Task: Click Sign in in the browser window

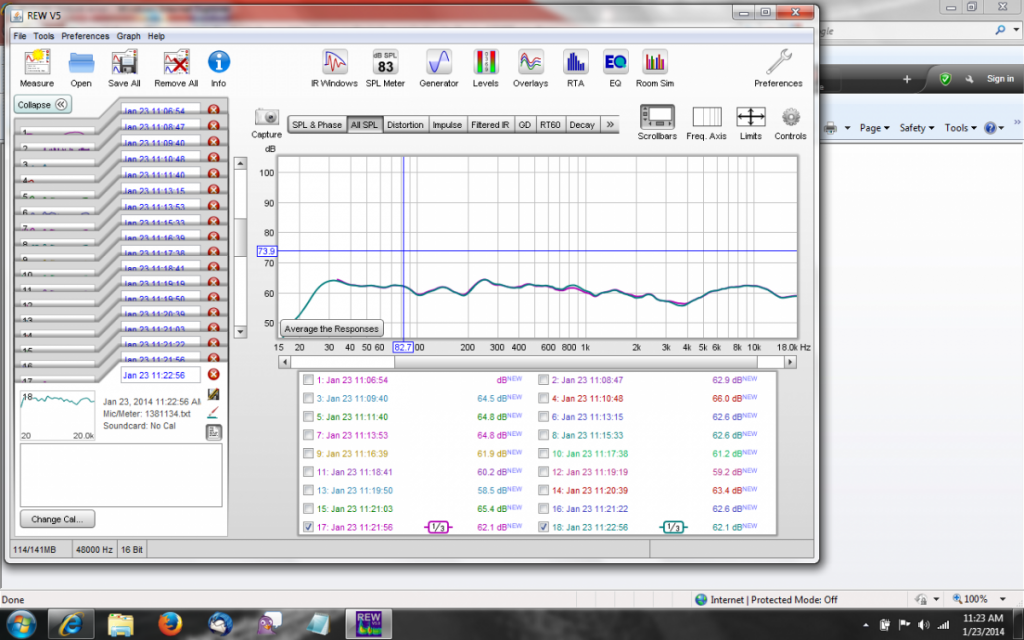Action: pos(1000,78)
